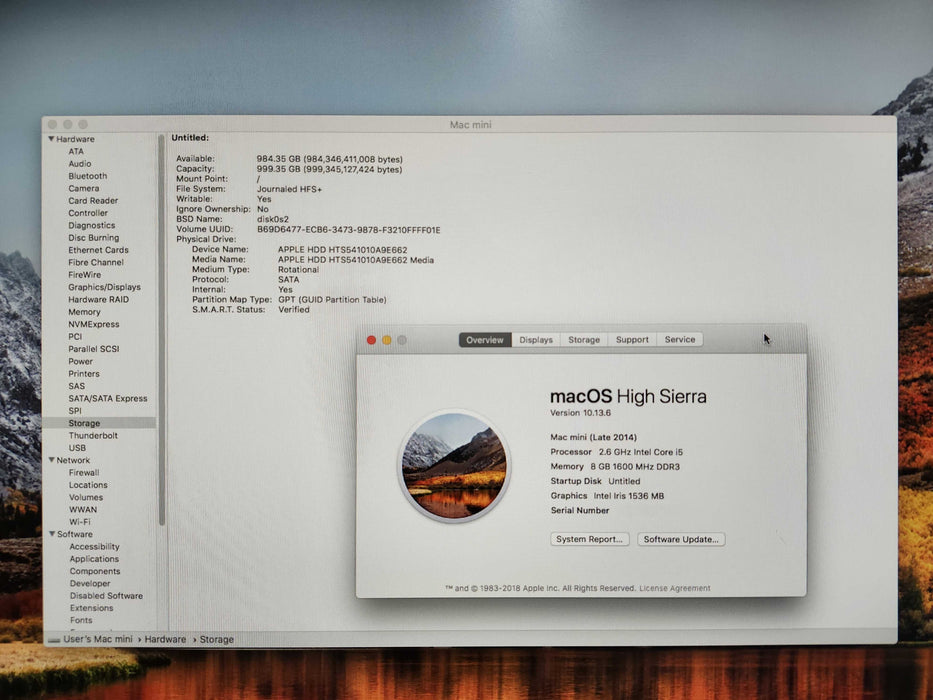Click the Hardware segment in path bar
Viewport: 933px width, 700px height.
(165, 640)
